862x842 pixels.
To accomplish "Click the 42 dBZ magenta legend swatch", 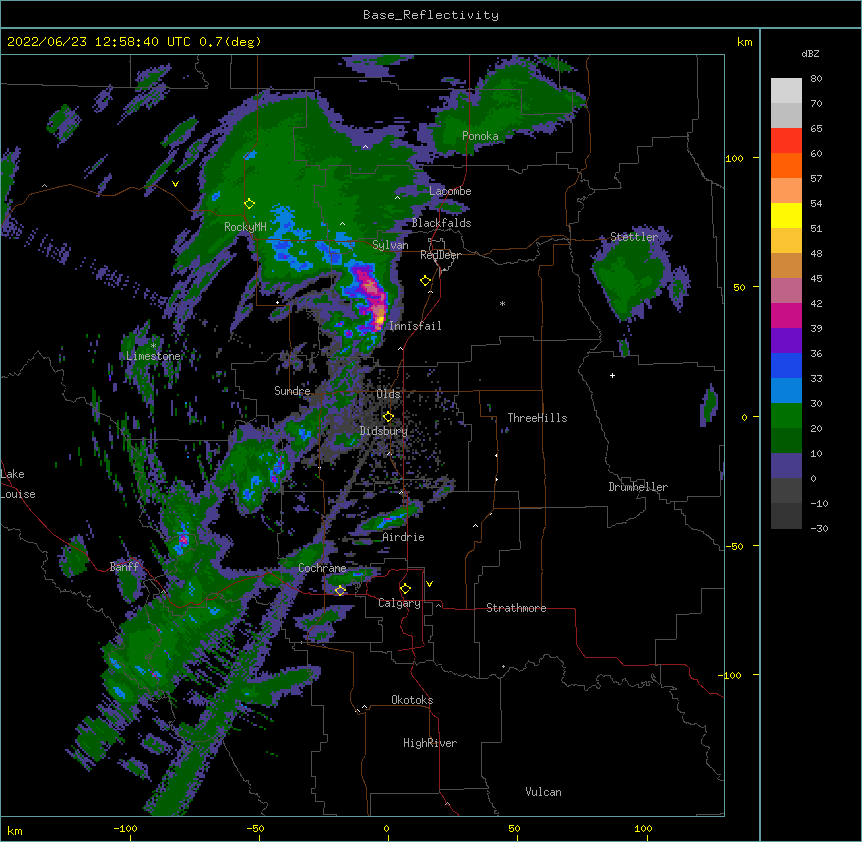I will click(786, 315).
